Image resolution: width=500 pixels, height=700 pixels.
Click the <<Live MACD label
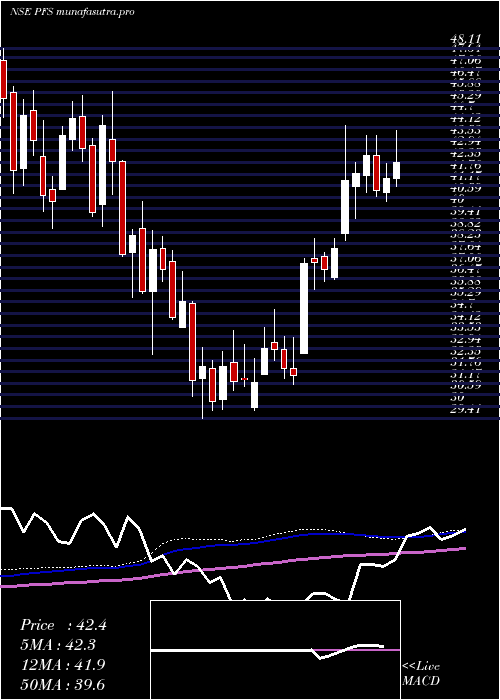point(421,674)
